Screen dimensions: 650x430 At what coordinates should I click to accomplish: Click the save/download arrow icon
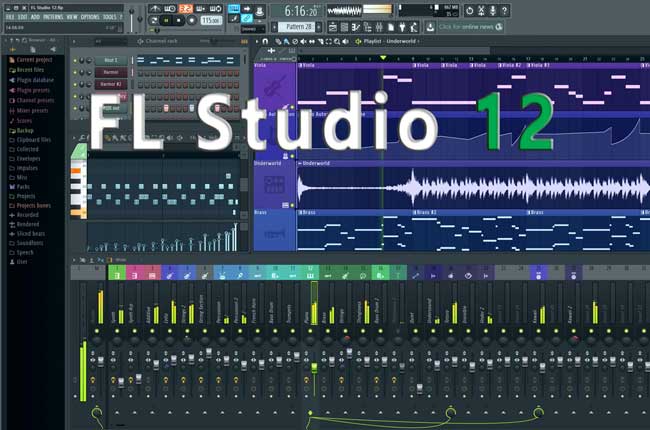click(x=430, y=27)
